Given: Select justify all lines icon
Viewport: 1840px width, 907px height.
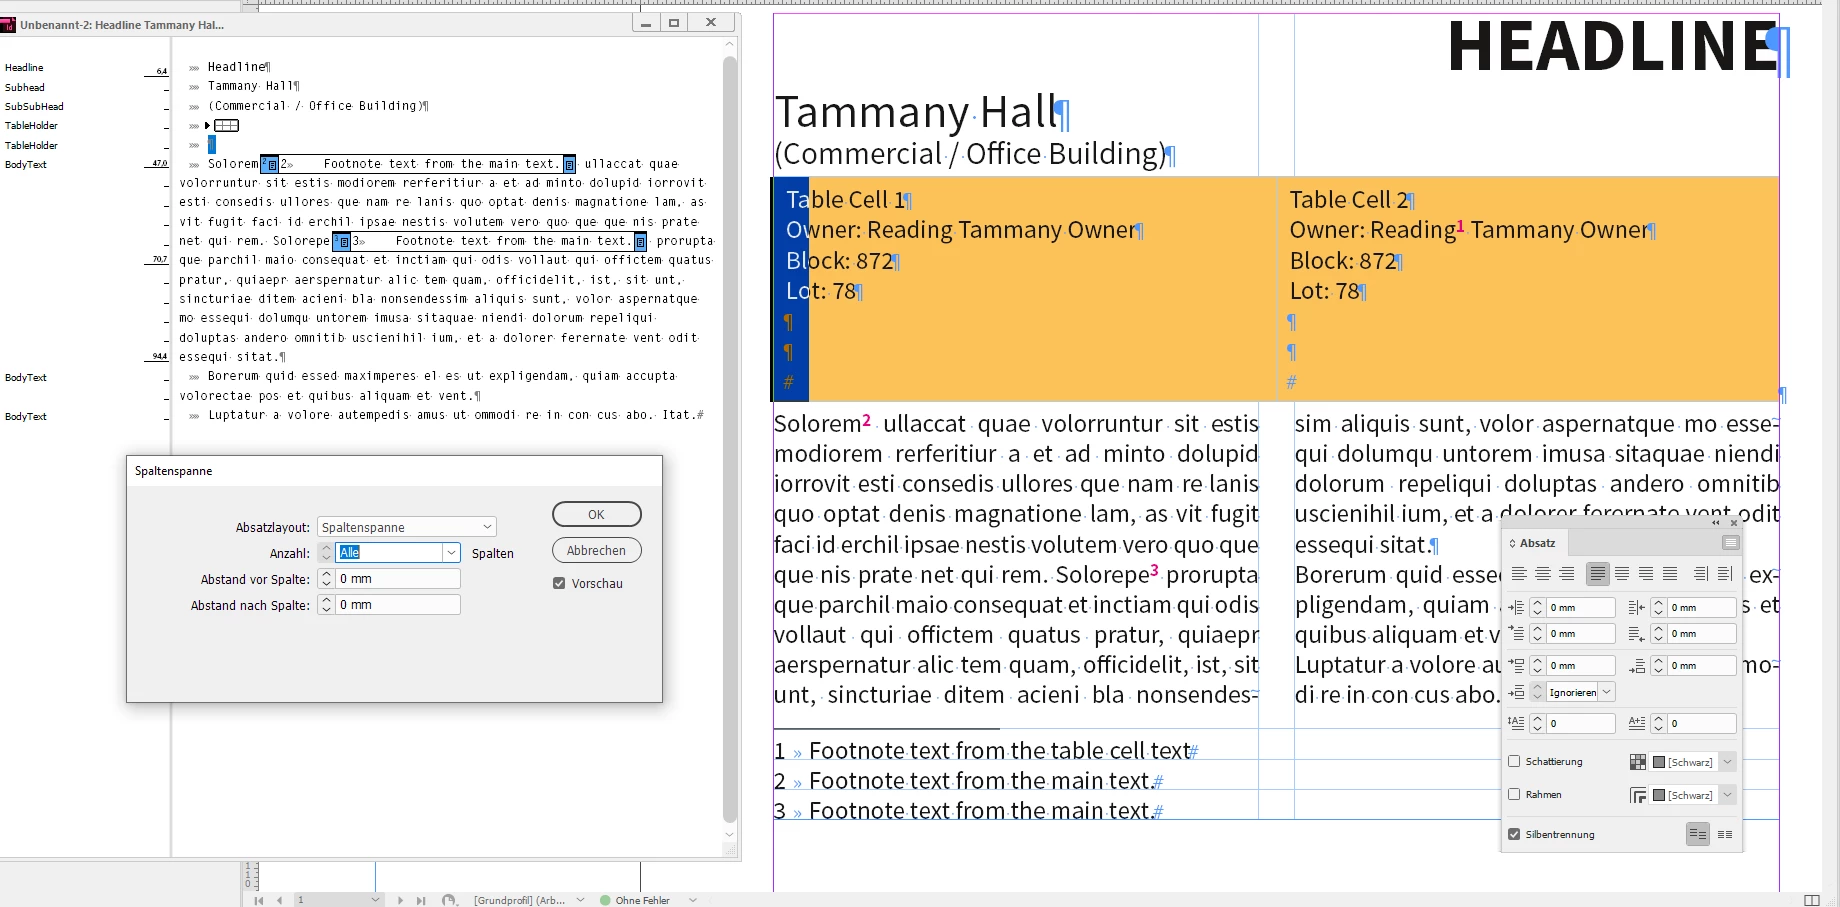Looking at the screenshot, I should [x=1670, y=574].
